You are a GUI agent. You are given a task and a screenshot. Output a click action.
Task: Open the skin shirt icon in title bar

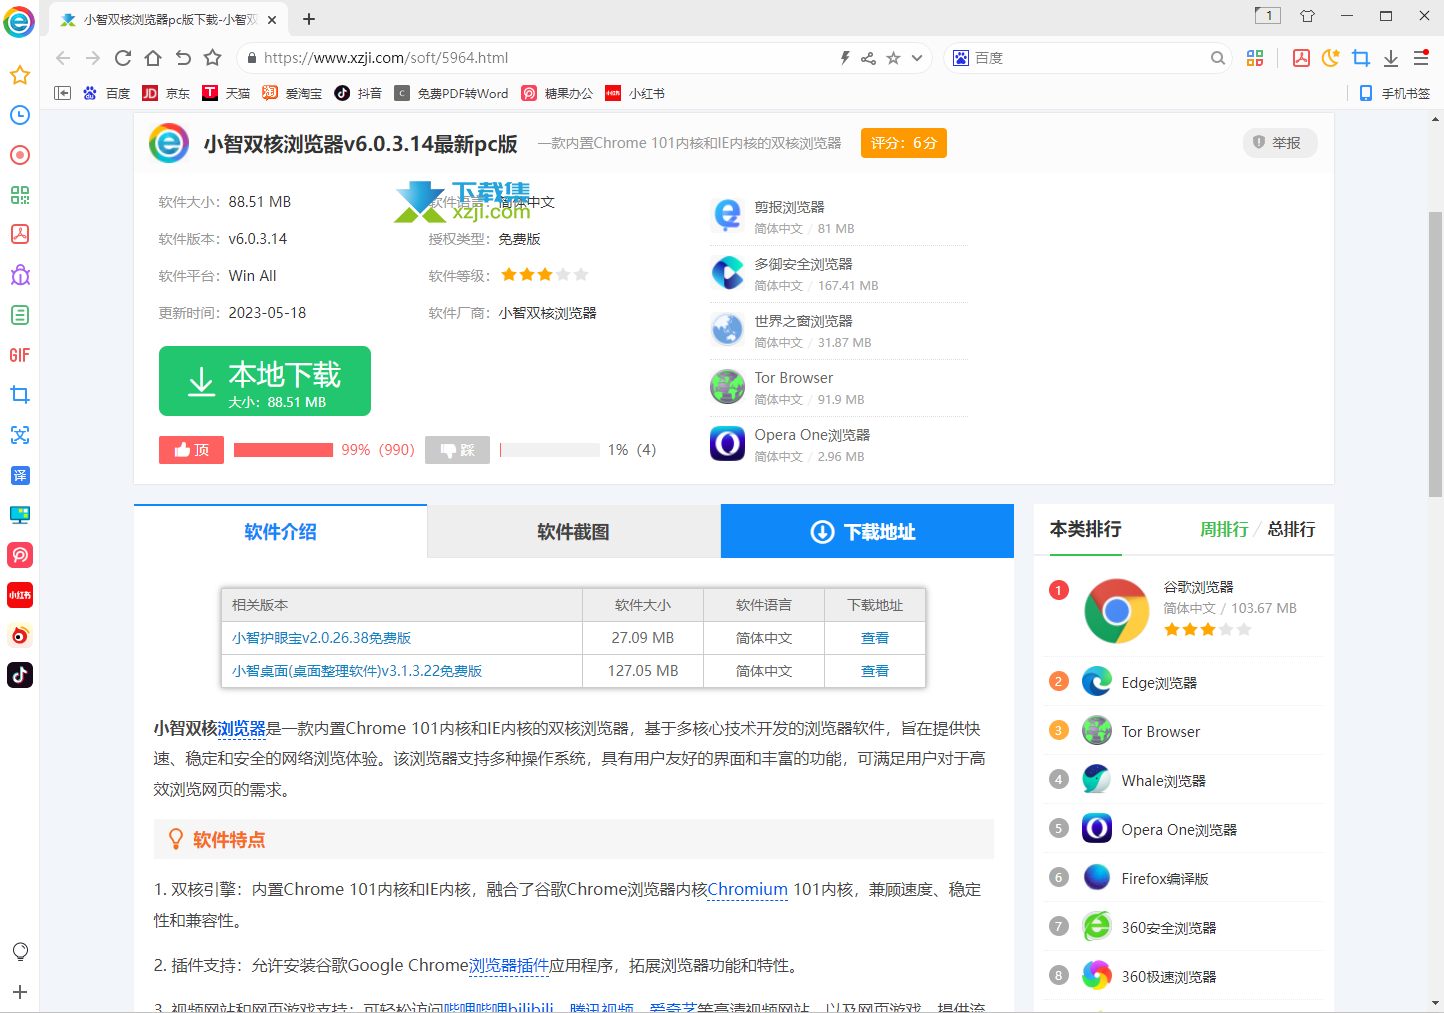click(x=1307, y=15)
